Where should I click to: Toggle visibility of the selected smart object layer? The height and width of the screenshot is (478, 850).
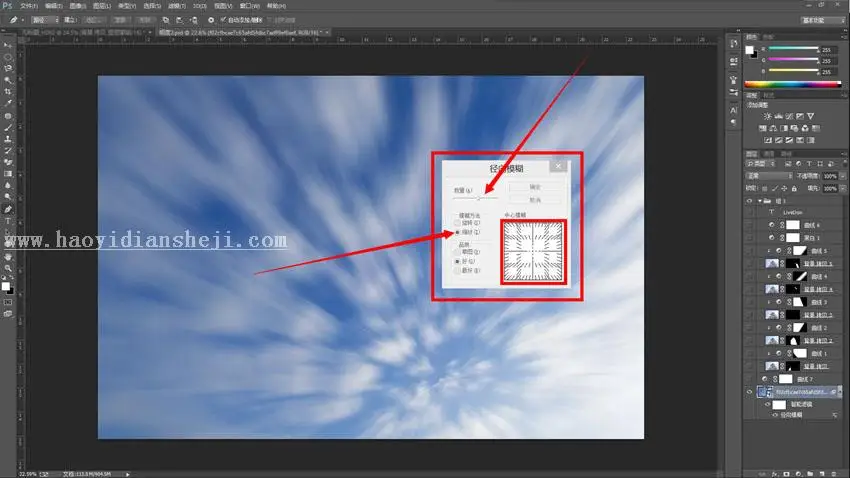pyautogui.click(x=750, y=391)
